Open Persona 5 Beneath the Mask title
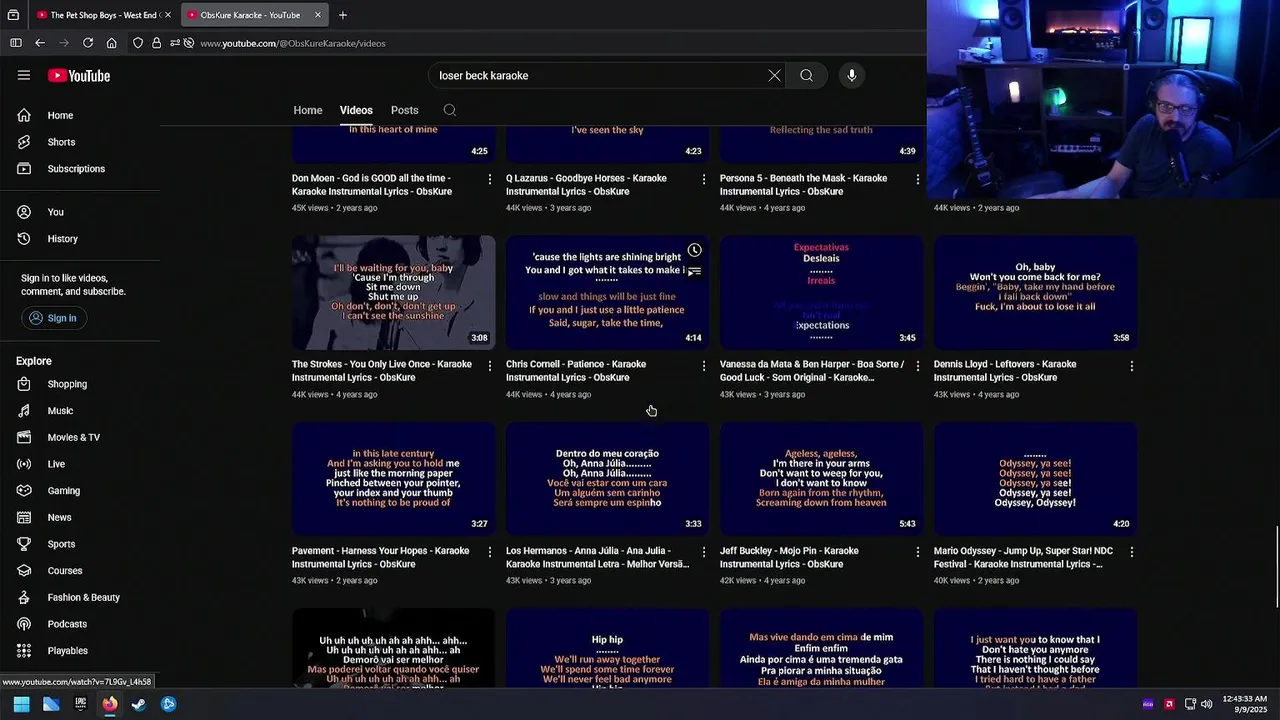This screenshot has width=1280, height=720. click(x=803, y=185)
